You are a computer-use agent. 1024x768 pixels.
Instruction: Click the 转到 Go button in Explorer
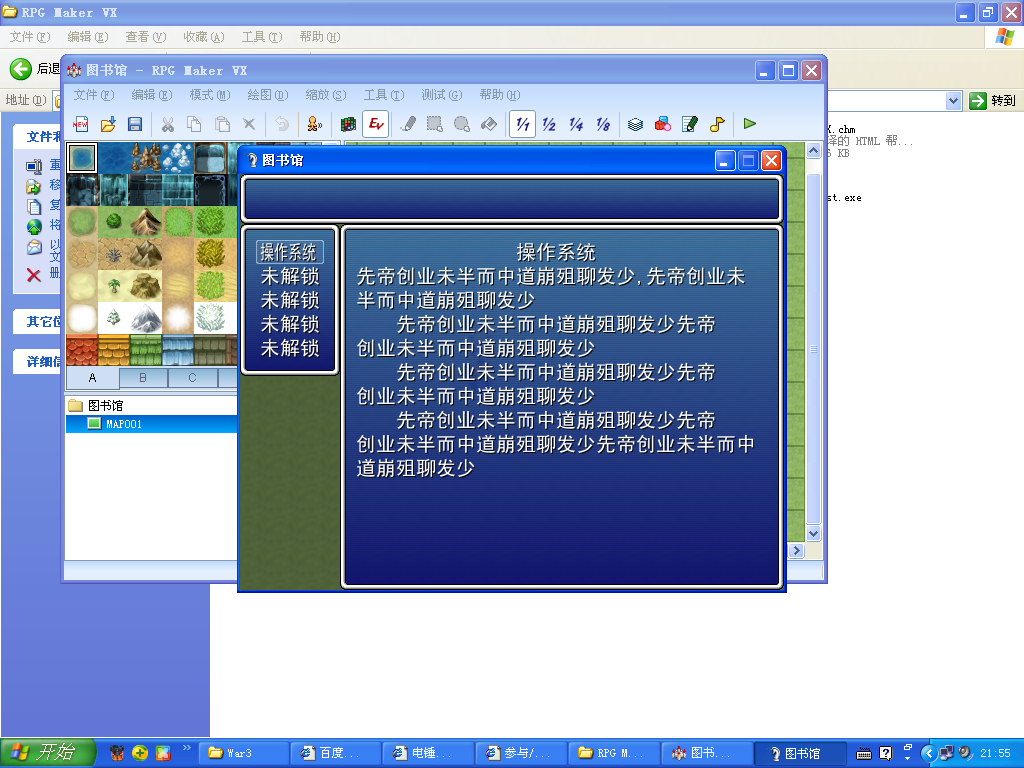coord(993,101)
